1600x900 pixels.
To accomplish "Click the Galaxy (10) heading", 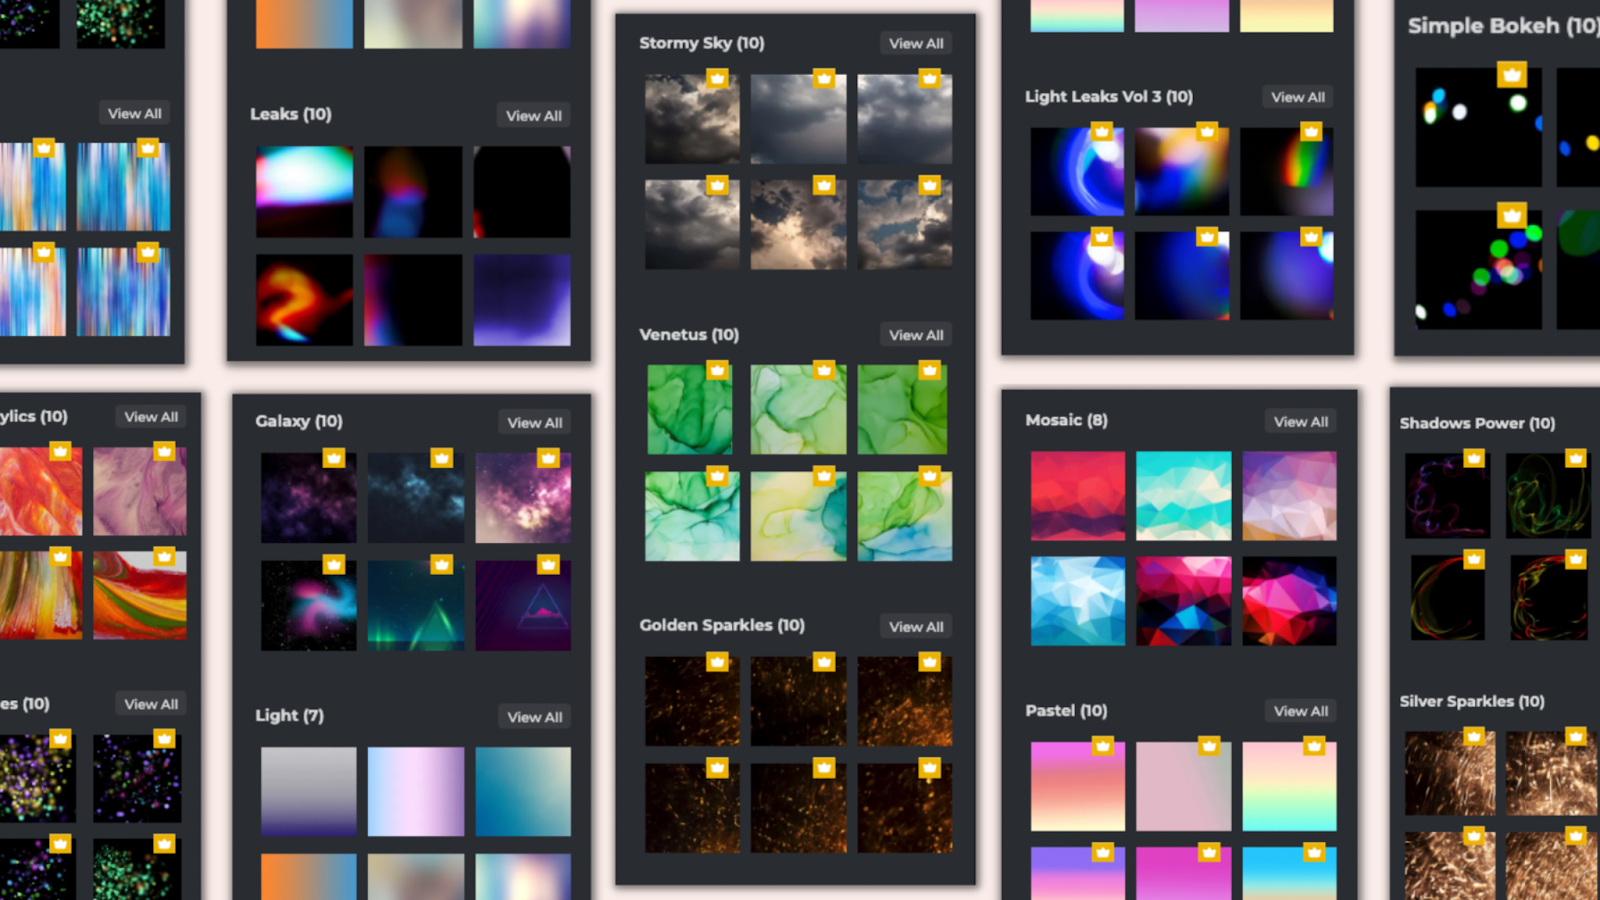I will pos(299,421).
